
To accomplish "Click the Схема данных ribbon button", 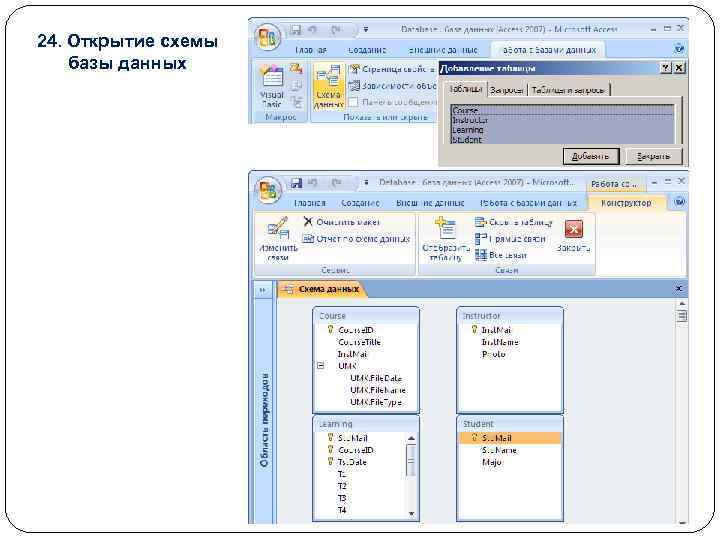I will [328, 87].
